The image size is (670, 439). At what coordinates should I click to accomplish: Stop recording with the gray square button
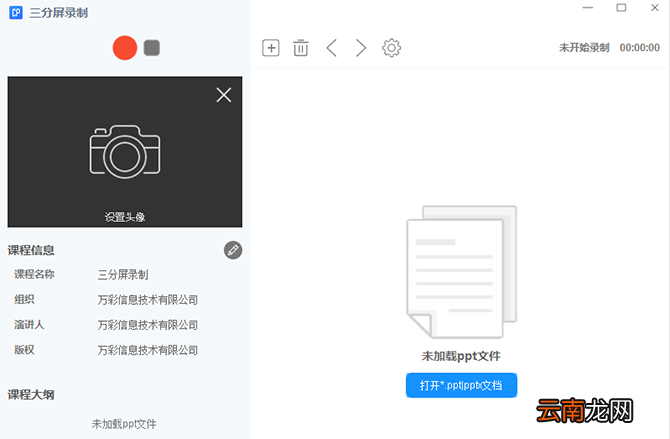click(x=152, y=48)
